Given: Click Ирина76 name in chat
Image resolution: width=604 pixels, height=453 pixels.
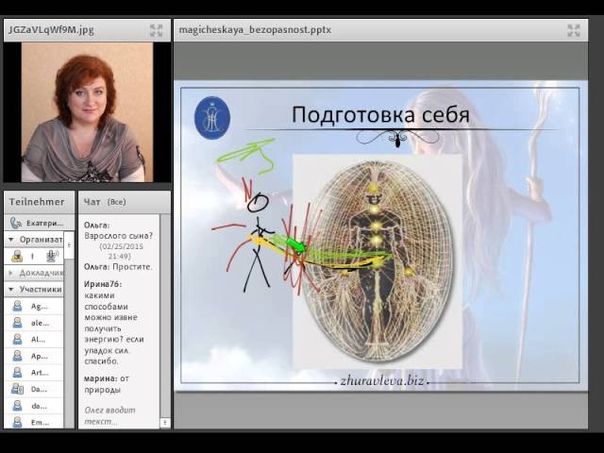Looking at the screenshot, I should (103, 284).
